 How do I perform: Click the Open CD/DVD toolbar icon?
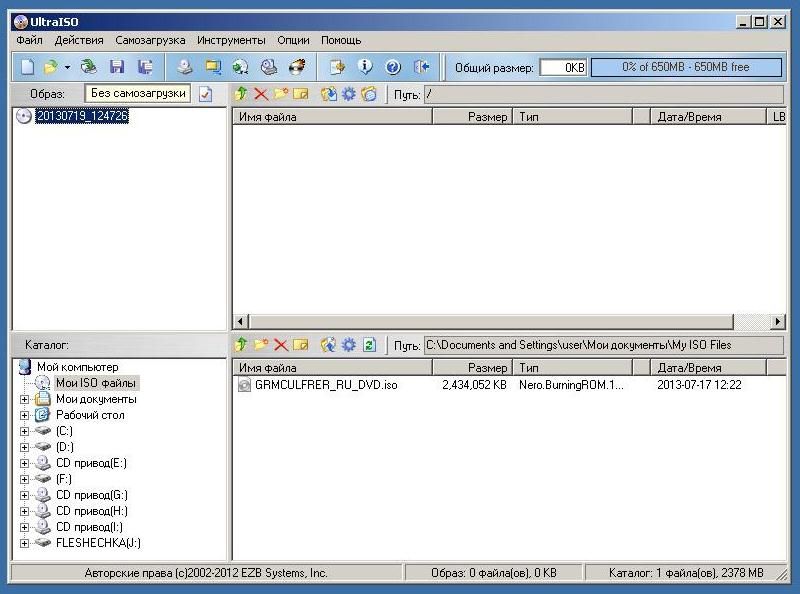89,67
